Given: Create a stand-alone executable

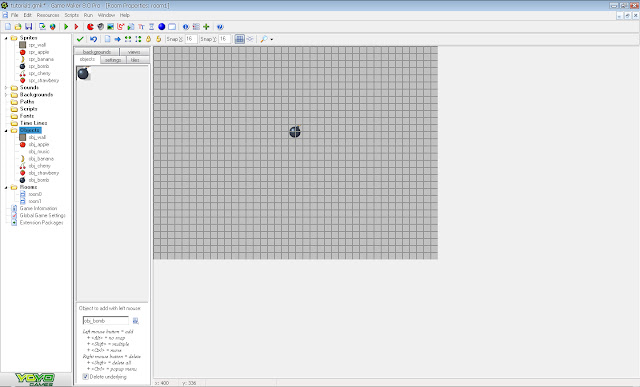Looking at the screenshot, I should coord(42,27).
